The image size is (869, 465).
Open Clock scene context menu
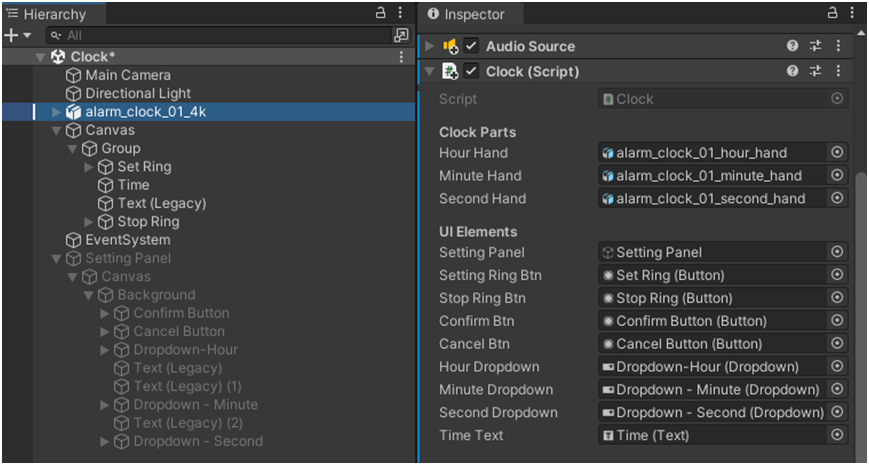(x=401, y=57)
